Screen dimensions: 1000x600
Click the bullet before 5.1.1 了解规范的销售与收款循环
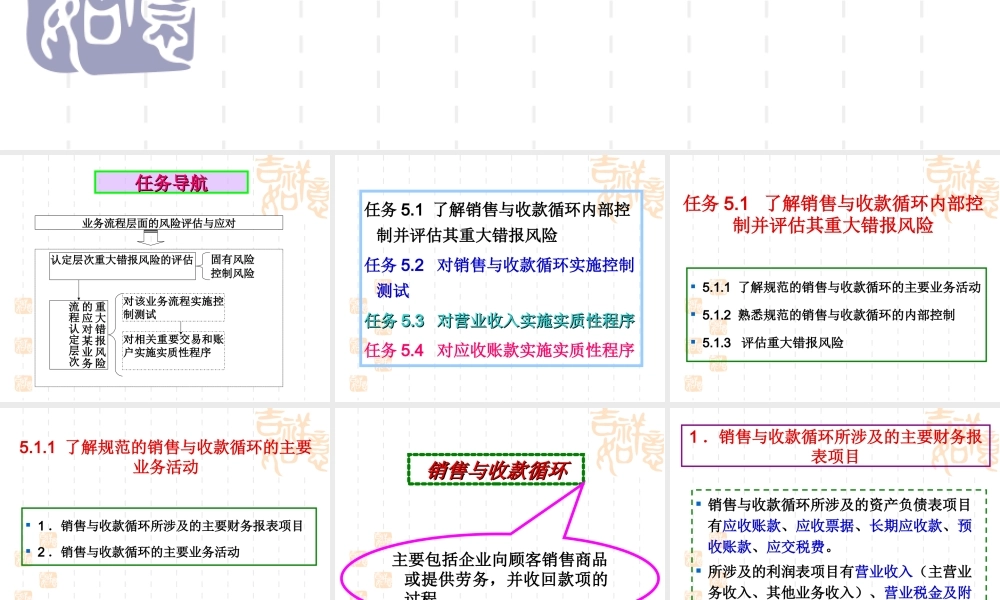tap(691, 284)
